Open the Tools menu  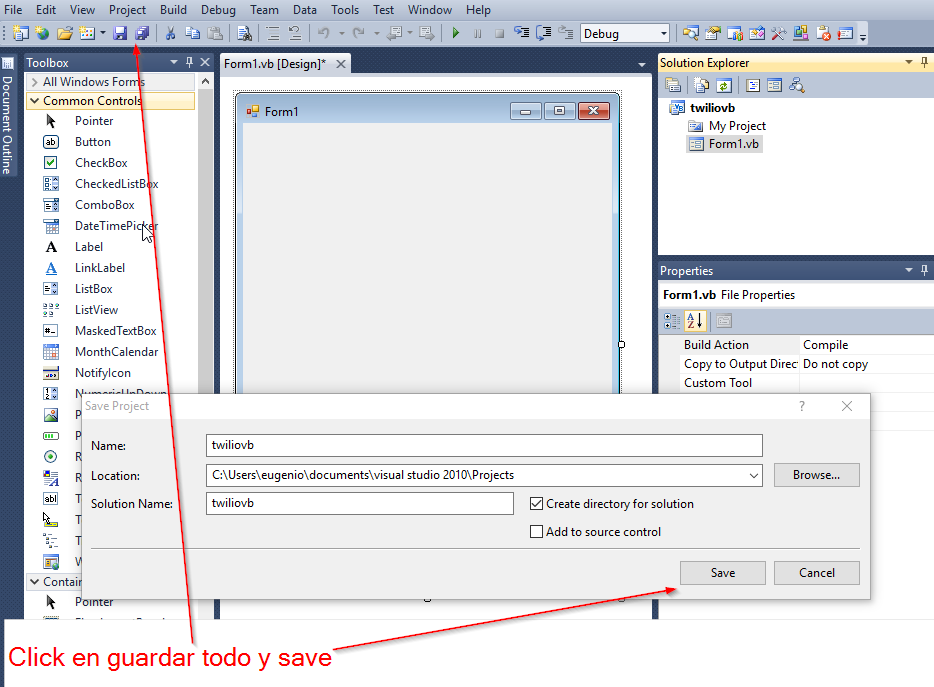[345, 10]
